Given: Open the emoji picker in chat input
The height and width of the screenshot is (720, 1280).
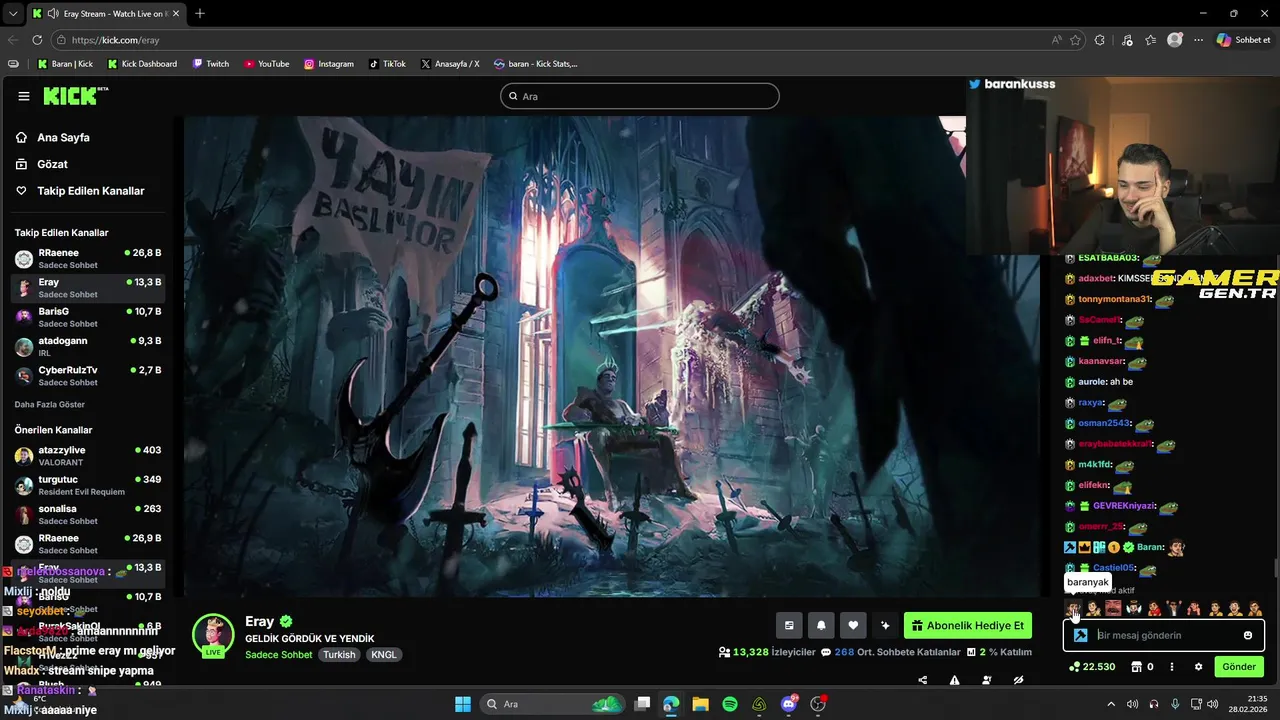Looking at the screenshot, I should pos(1248,635).
